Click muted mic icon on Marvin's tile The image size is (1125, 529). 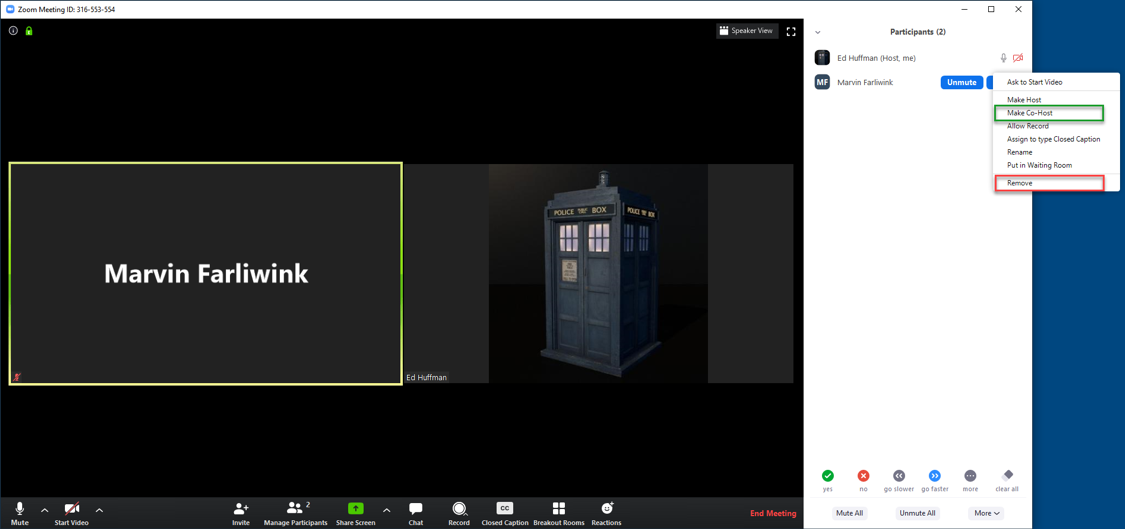(16, 377)
